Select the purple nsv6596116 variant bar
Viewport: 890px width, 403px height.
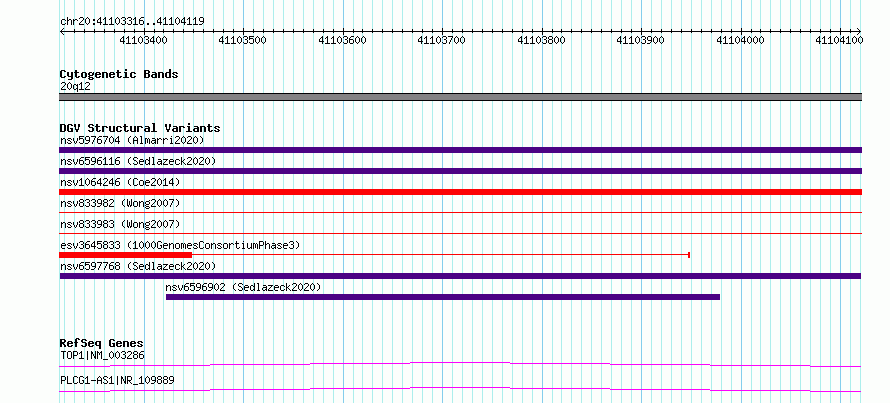click(x=460, y=171)
